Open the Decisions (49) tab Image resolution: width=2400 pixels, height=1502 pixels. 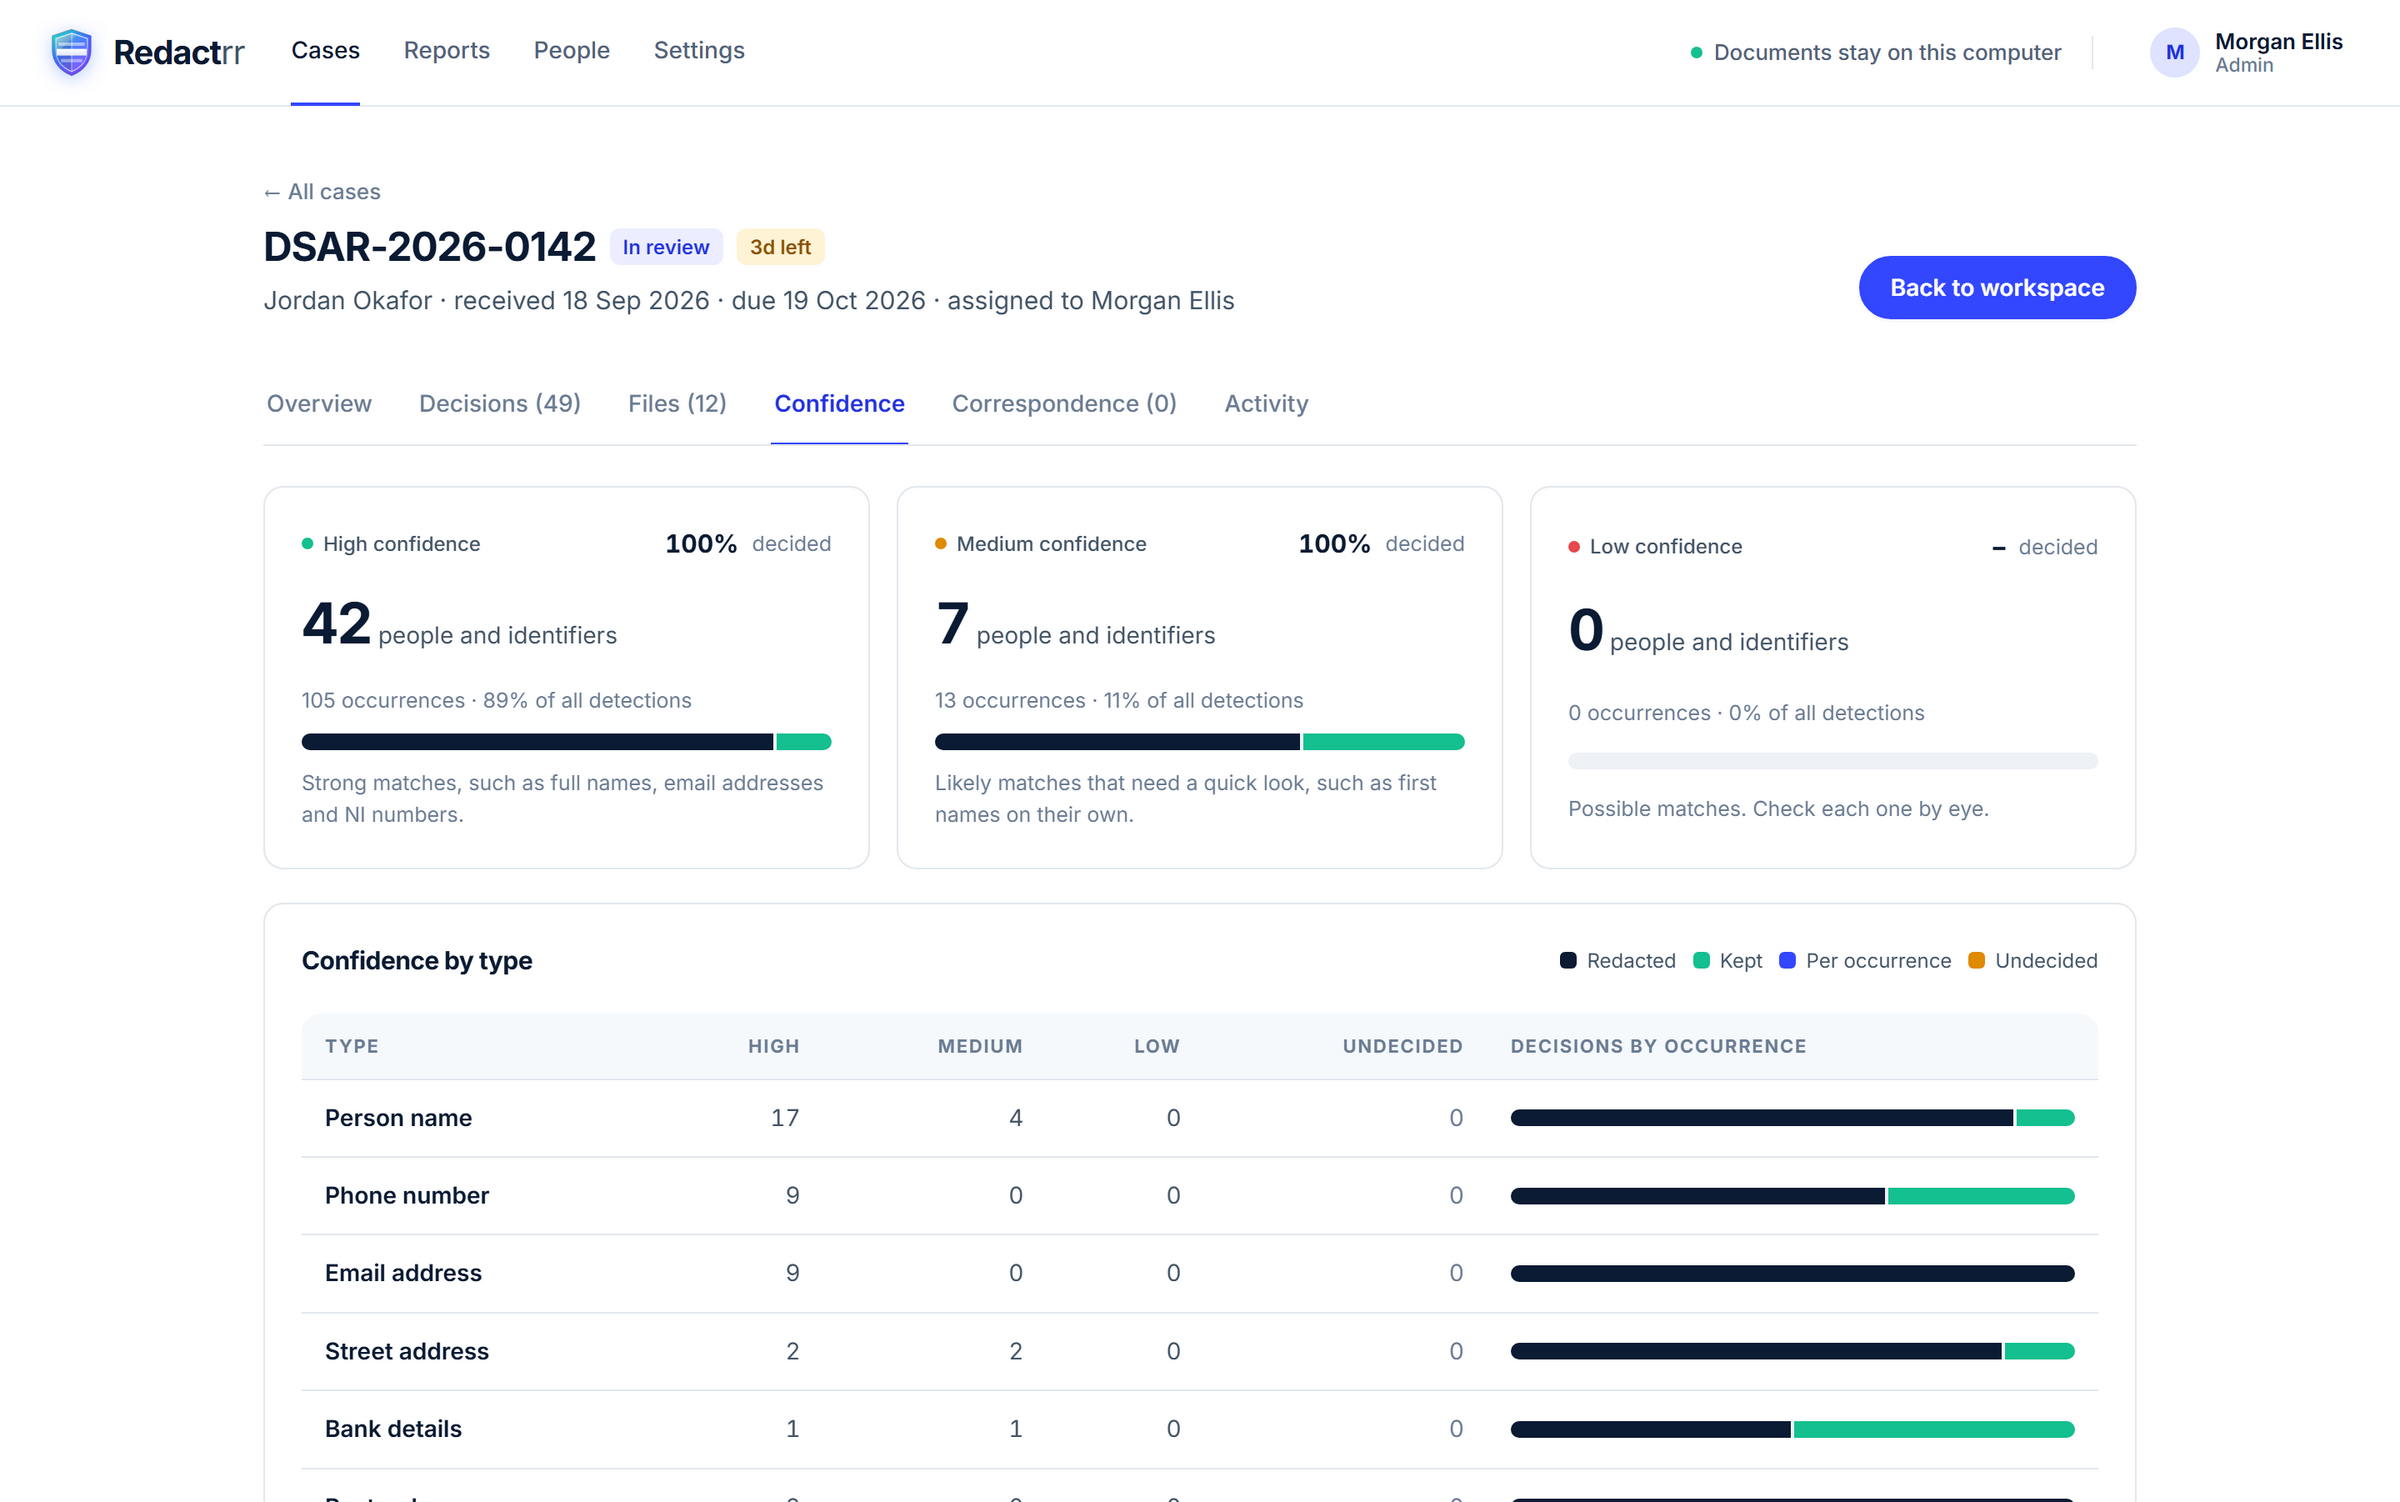(x=499, y=403)
